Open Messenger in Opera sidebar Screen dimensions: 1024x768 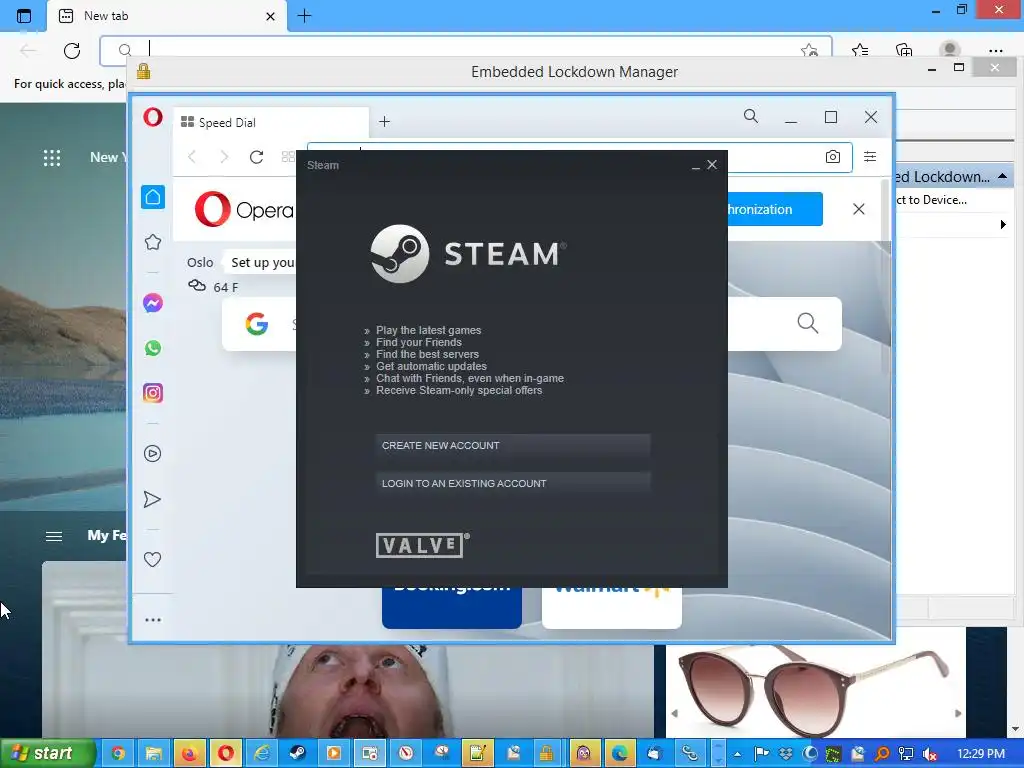(153, 303)
